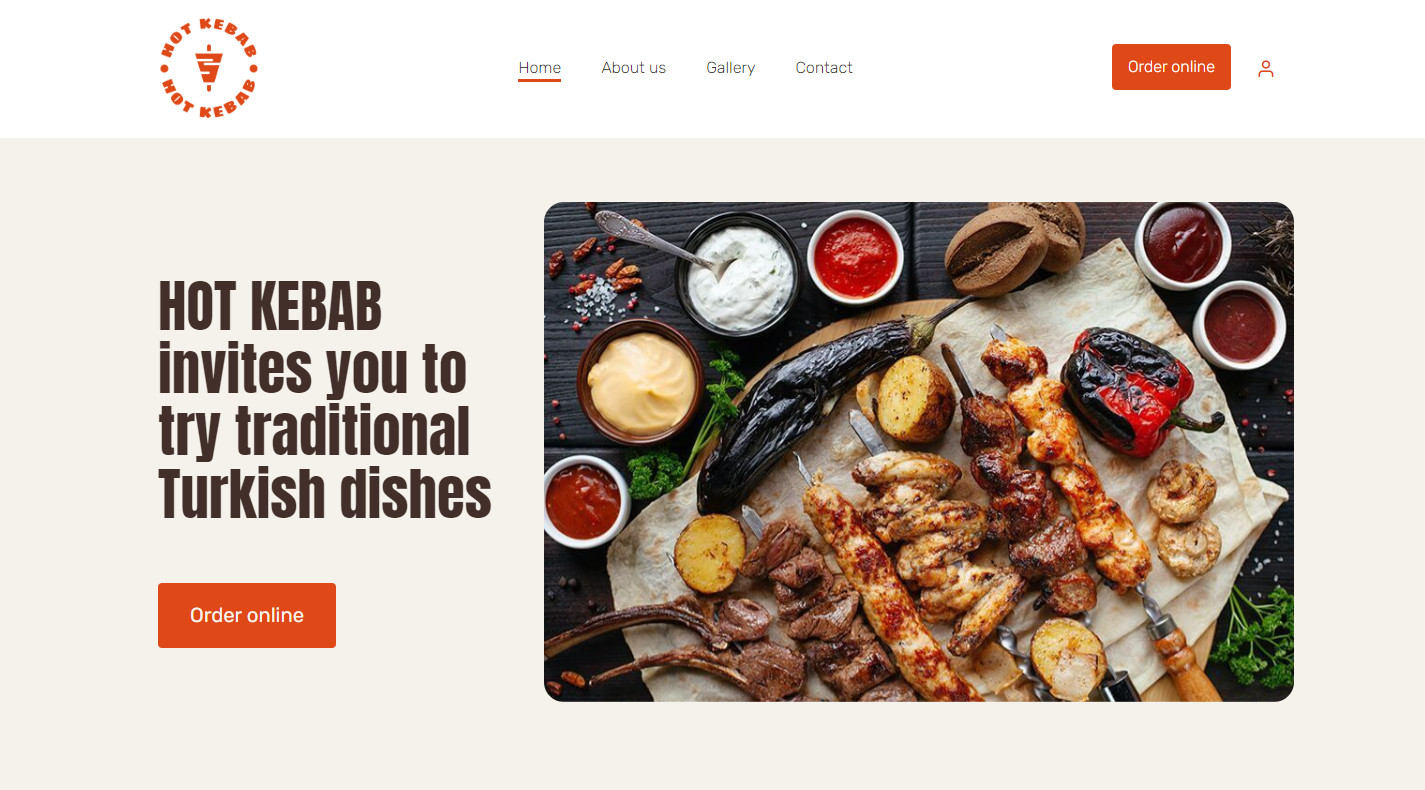Click the lamb chops in photo corner
This screenshot has height=790, width=1425.
[680, 640]
